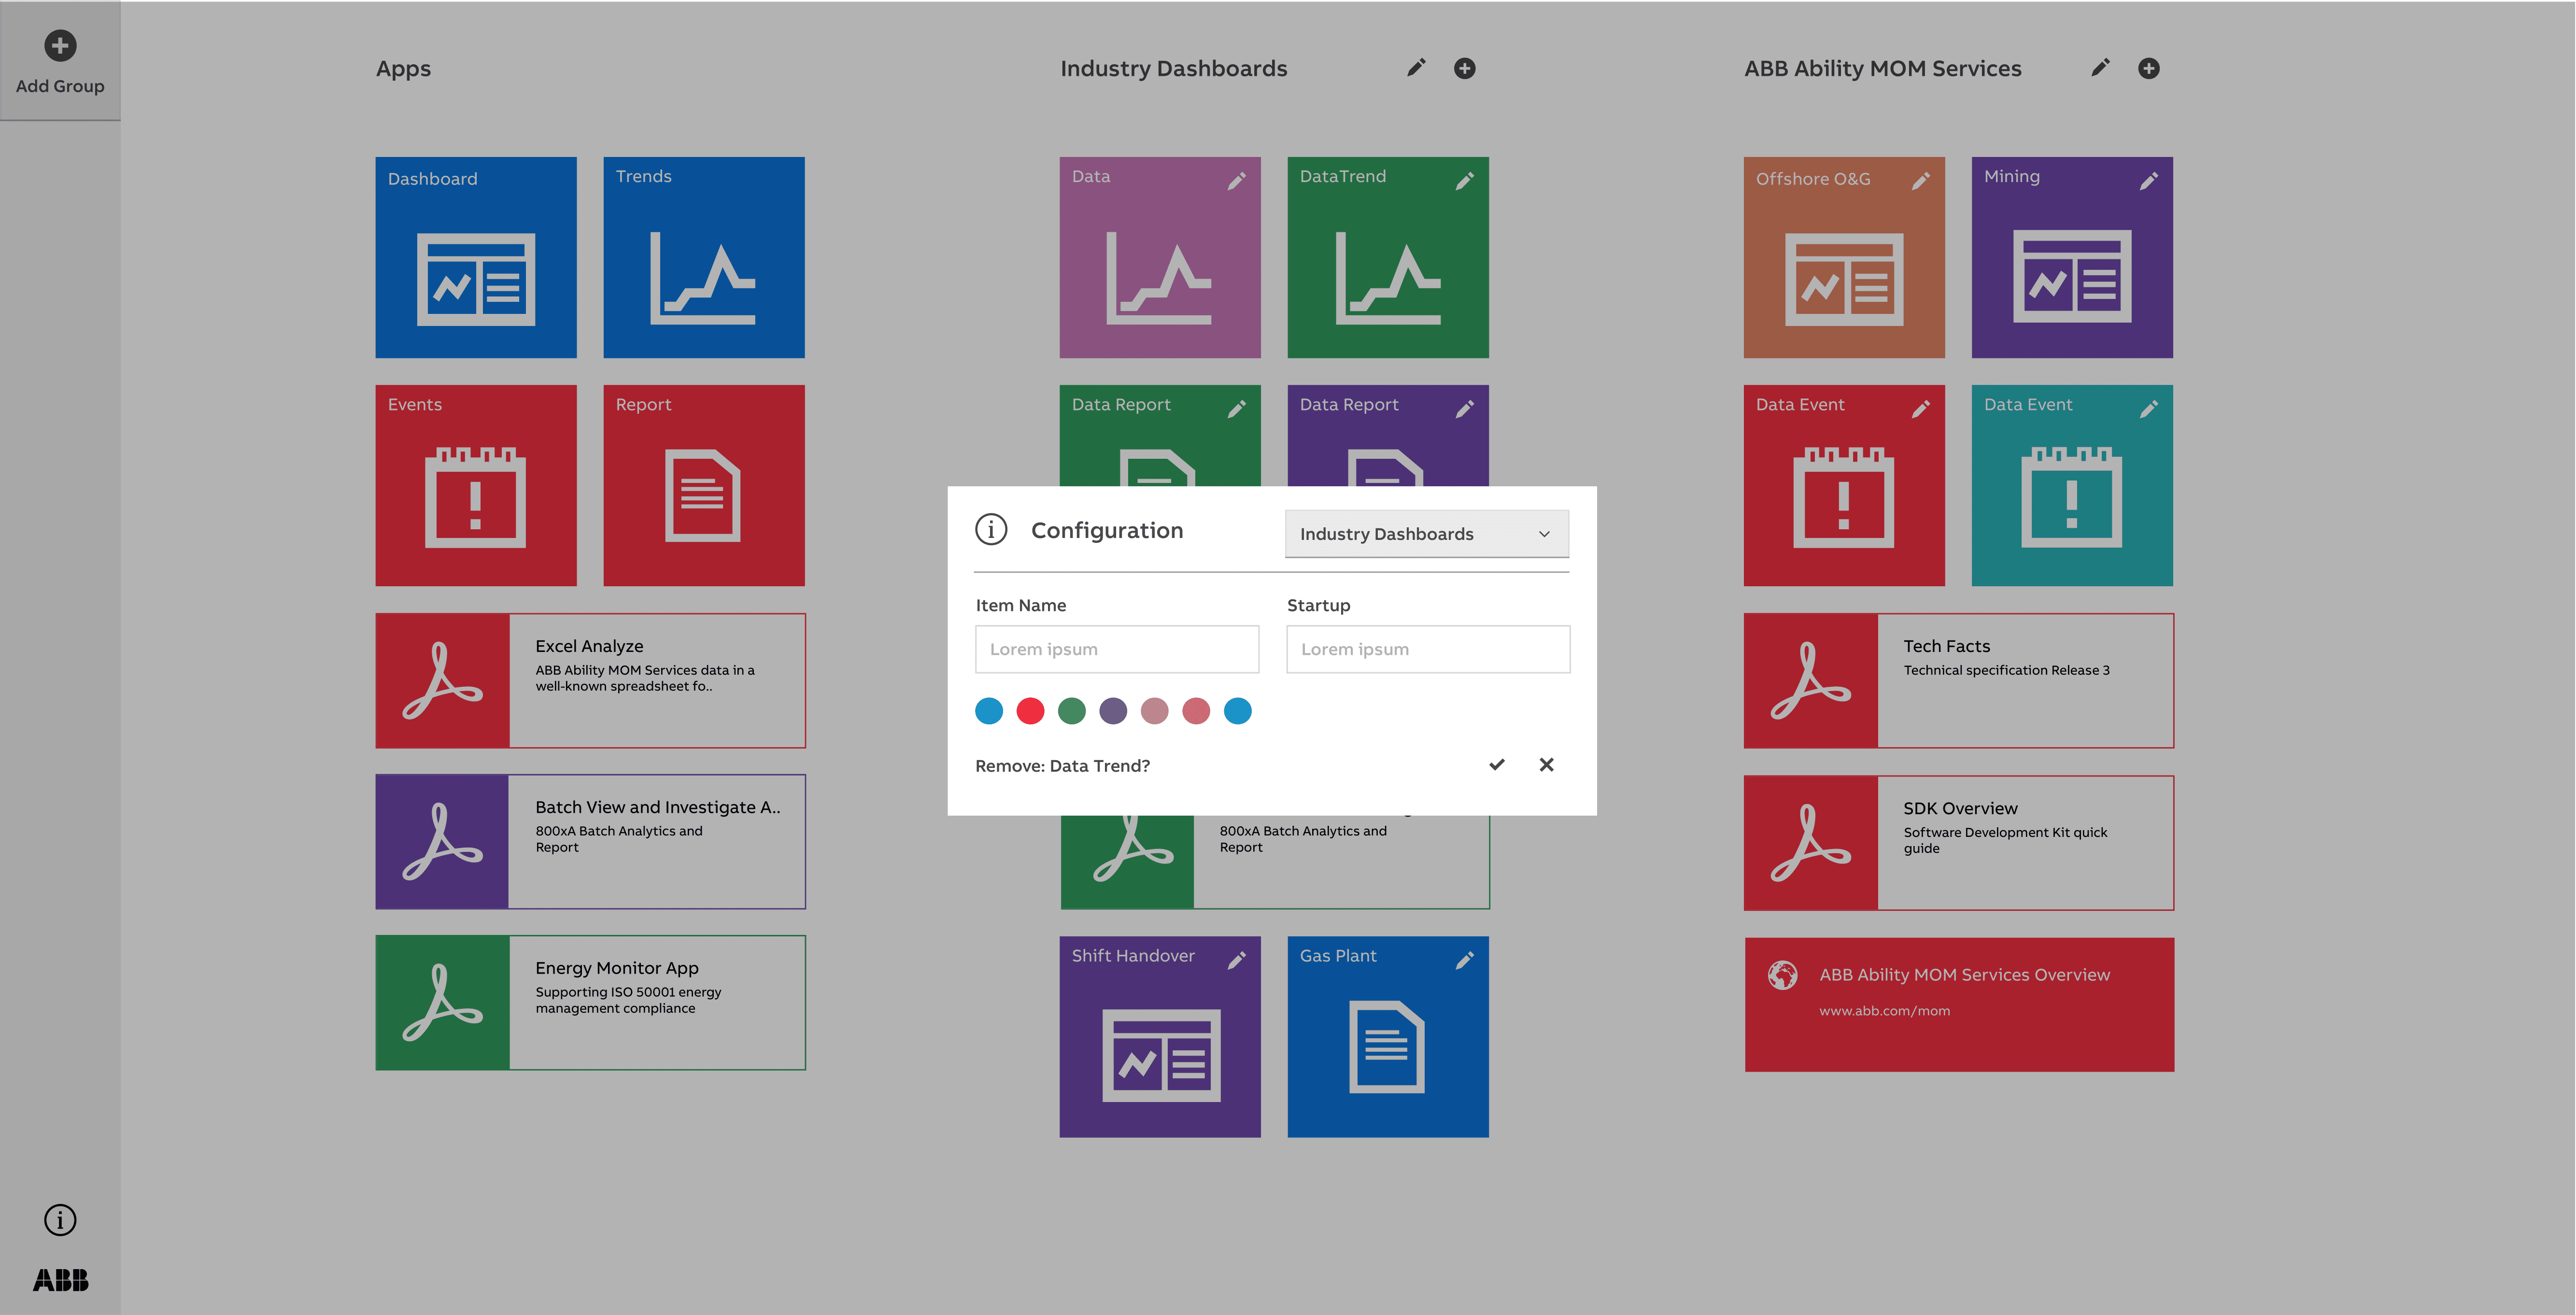
Task: Open the Industry Dashboards dropdown in Configuration
Action: [1426, 534]
